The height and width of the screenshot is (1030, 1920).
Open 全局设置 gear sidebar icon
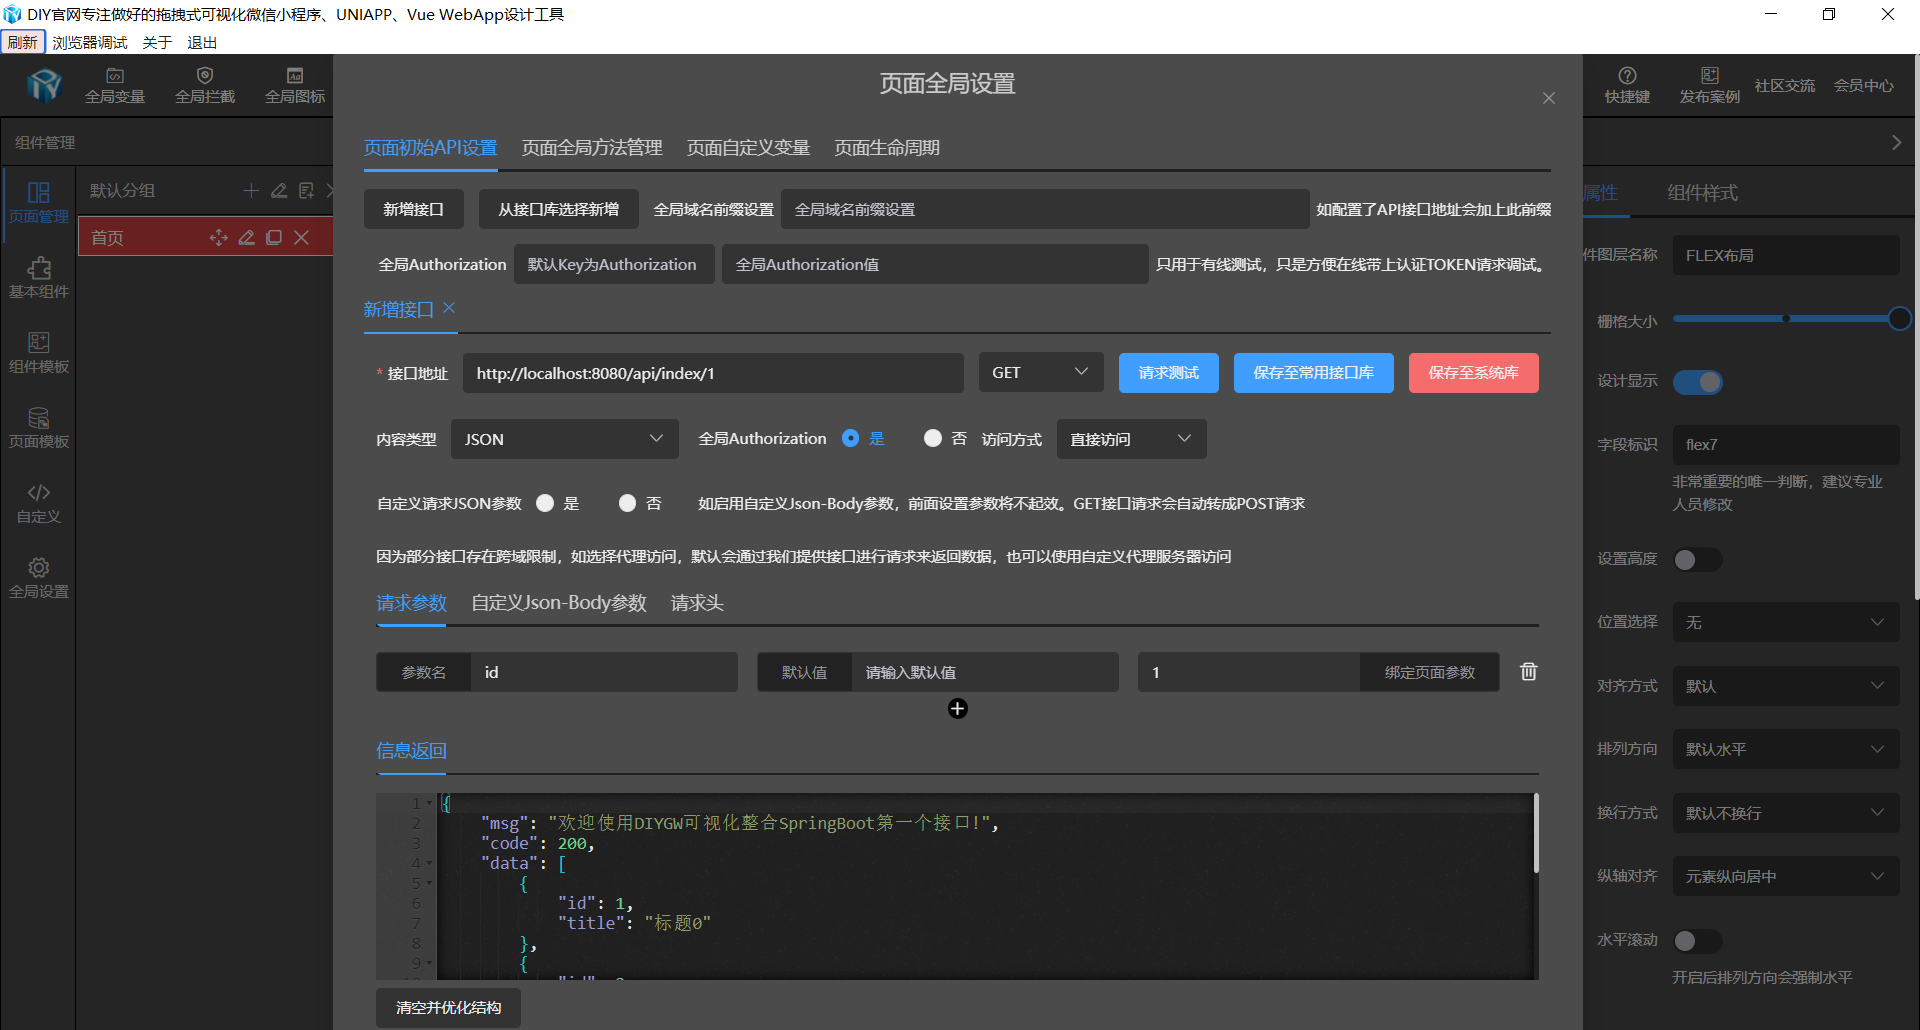tap(39, 578)
